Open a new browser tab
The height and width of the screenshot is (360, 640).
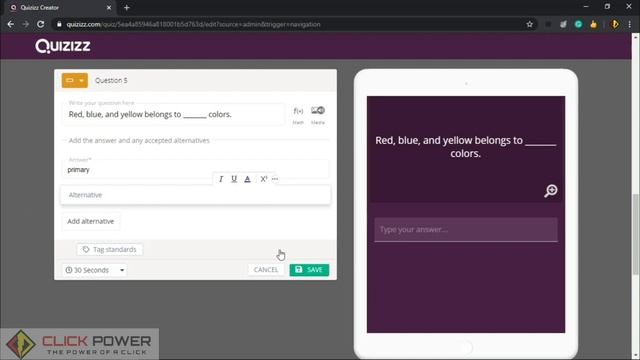127,7
